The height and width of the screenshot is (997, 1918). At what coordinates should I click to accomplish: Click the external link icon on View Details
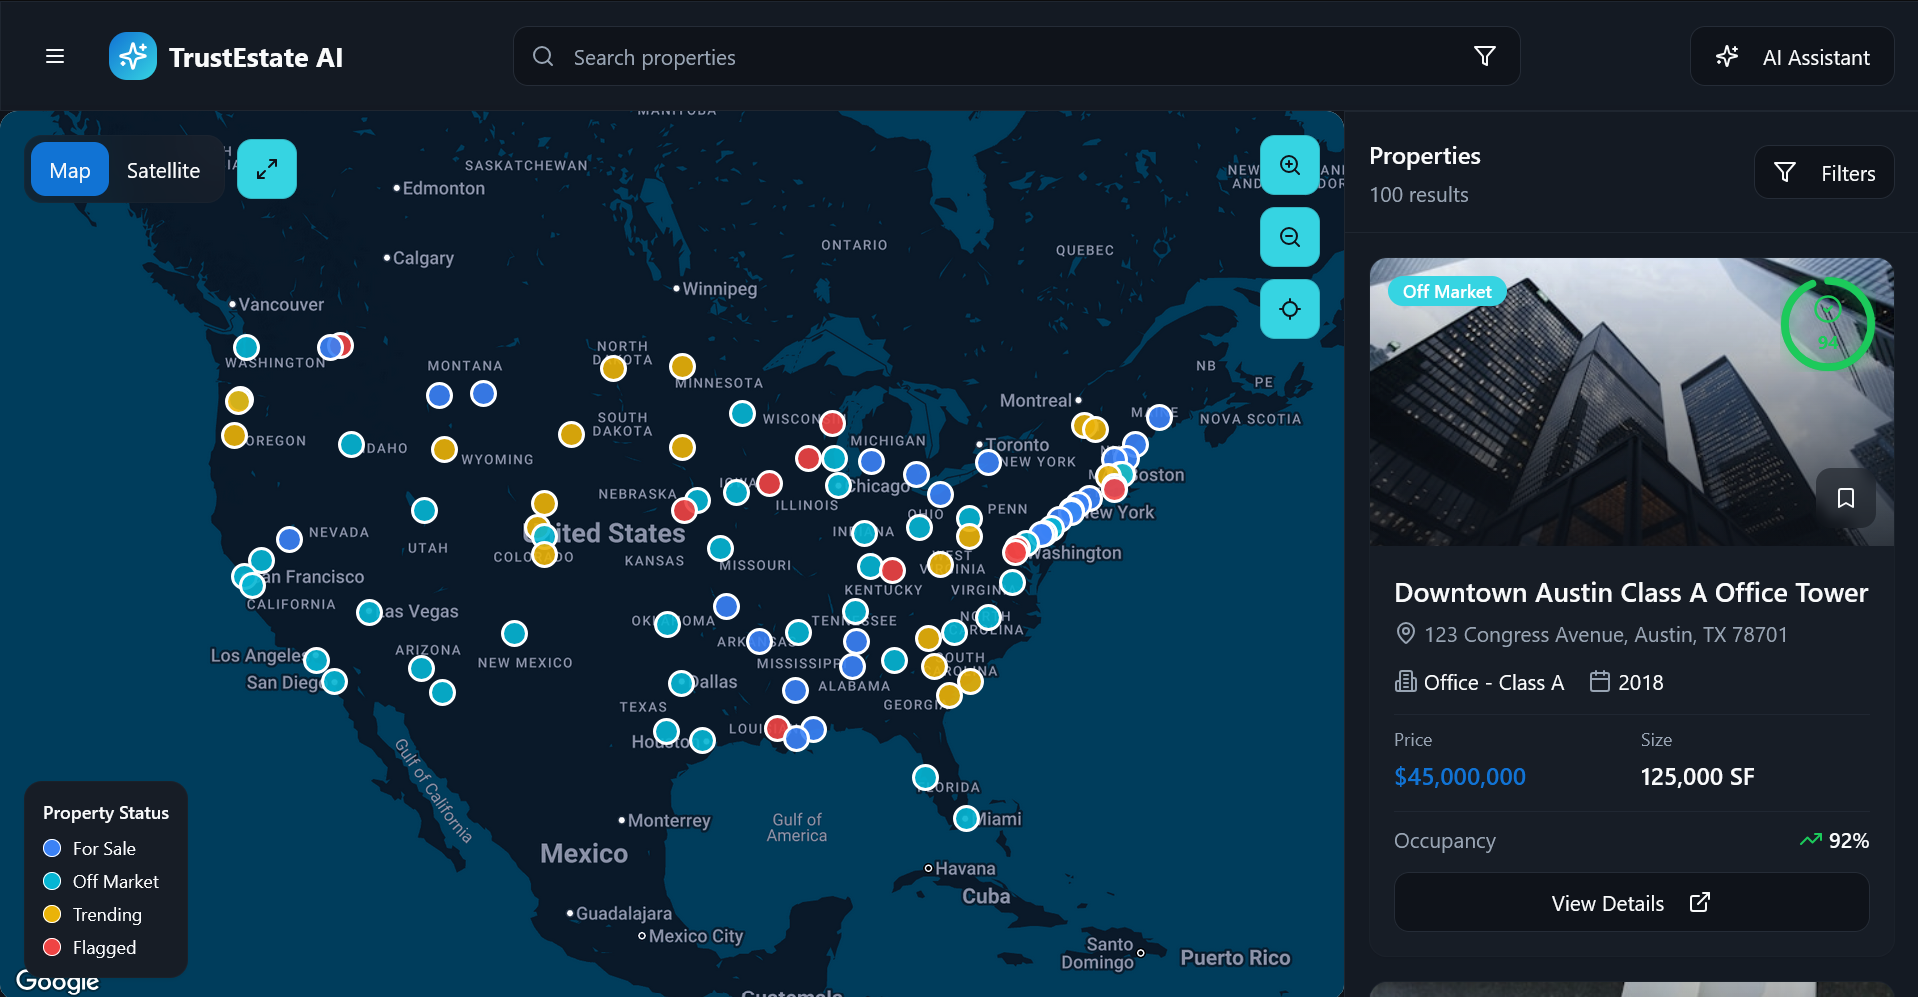click(1700, 903)
